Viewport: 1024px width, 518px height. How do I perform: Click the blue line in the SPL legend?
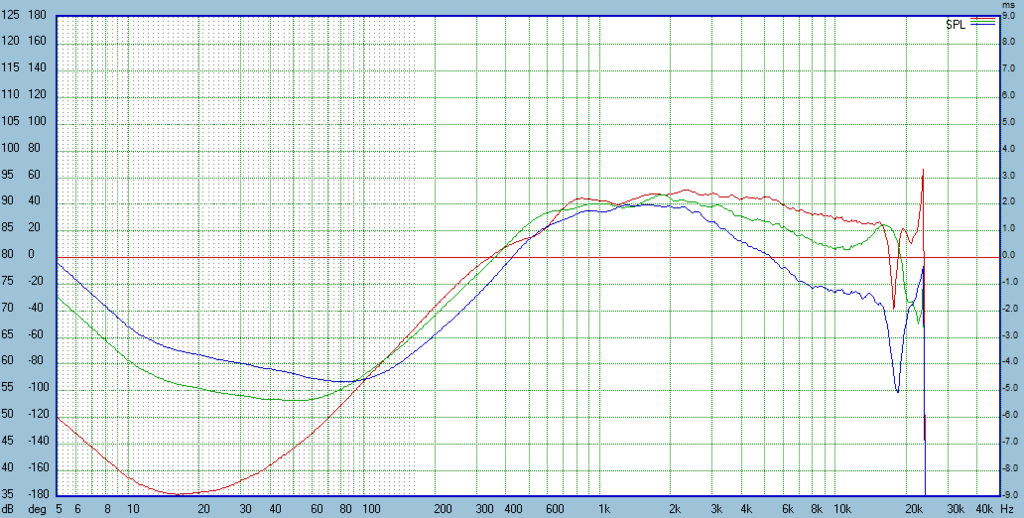982,24
